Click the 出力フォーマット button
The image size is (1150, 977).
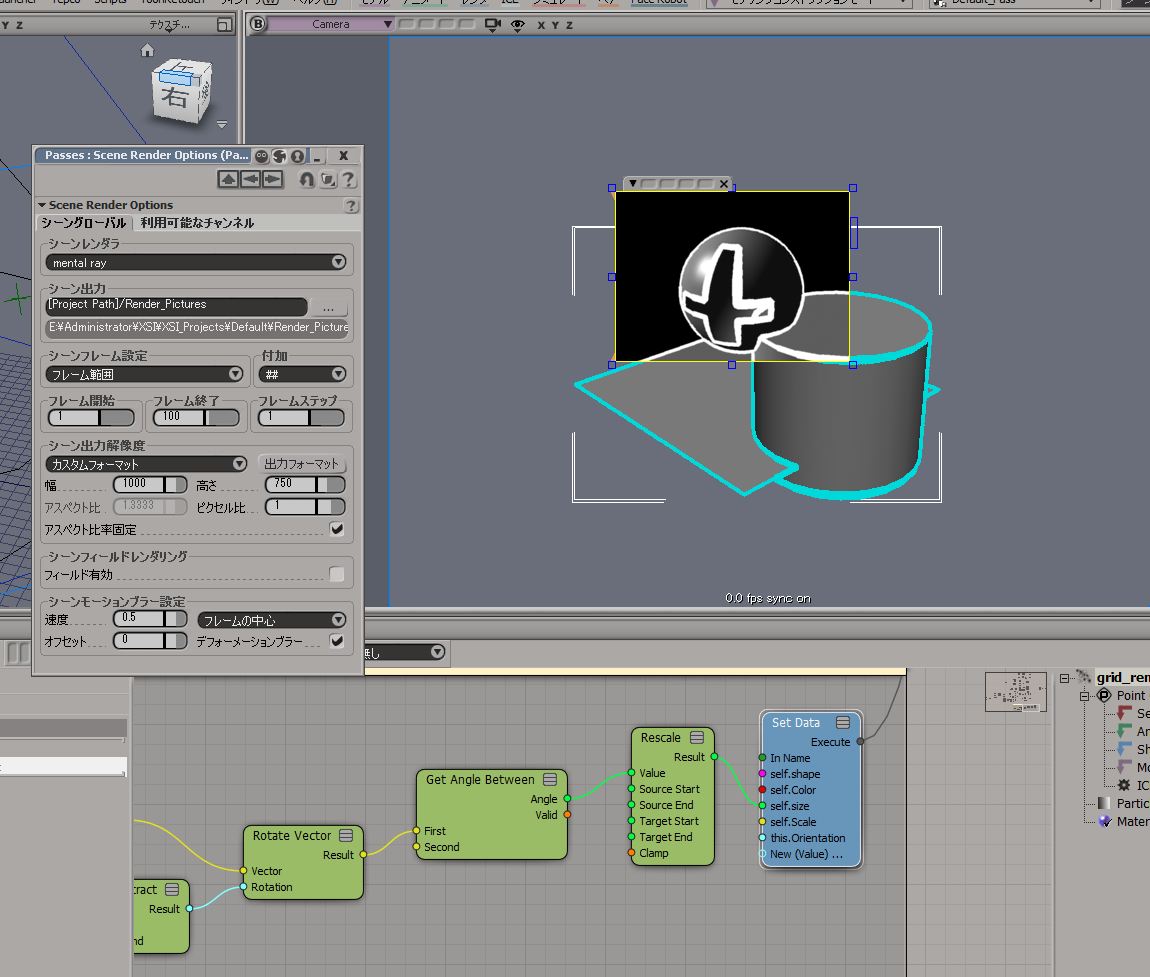pos(302,464)
